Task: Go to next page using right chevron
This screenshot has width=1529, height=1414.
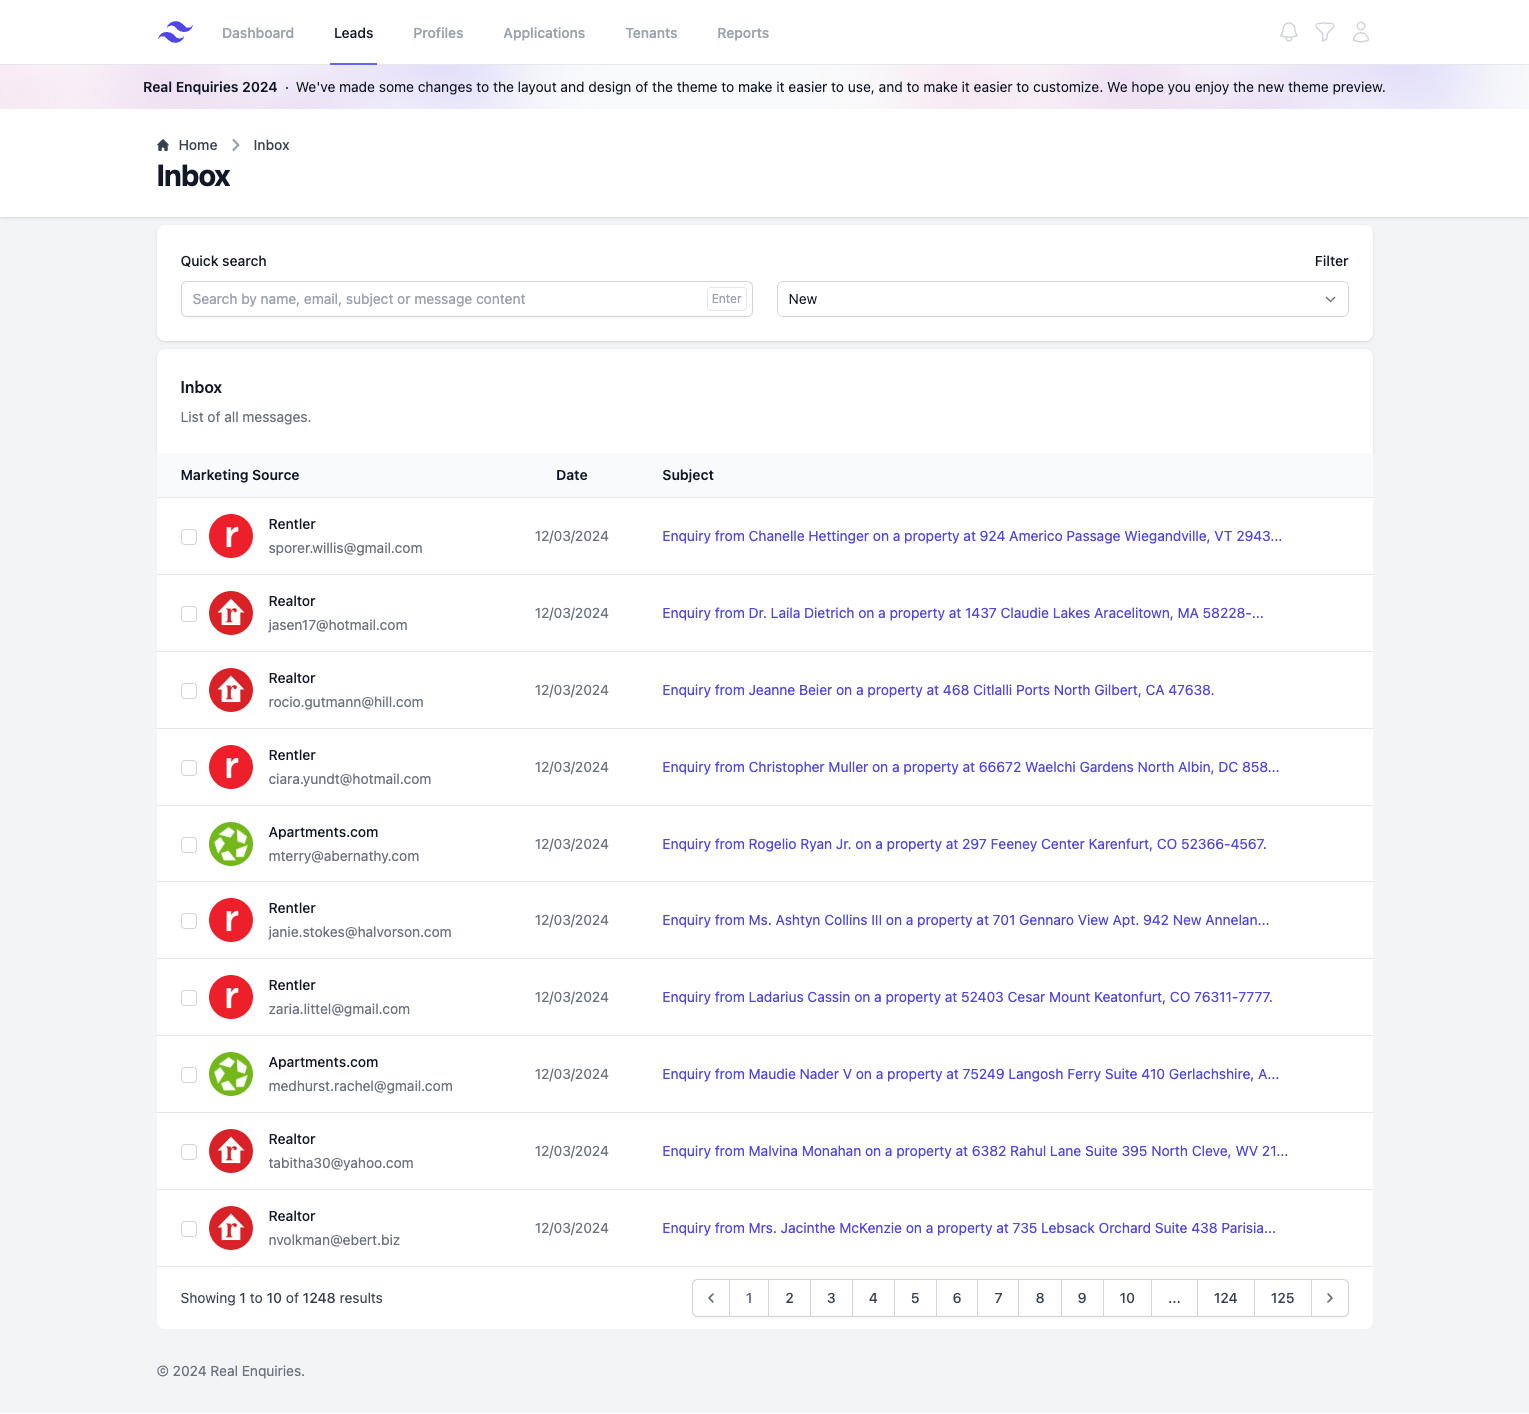Action: 1329,1298
